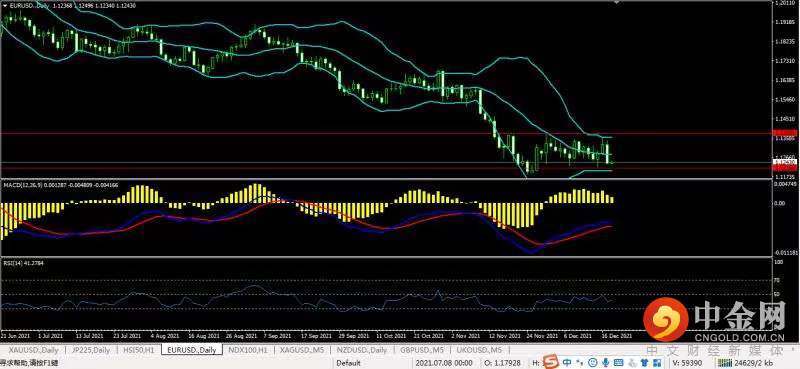800x369 pixels.
Task: Click the RSI '100' scale label
Action: pos(780,261)
